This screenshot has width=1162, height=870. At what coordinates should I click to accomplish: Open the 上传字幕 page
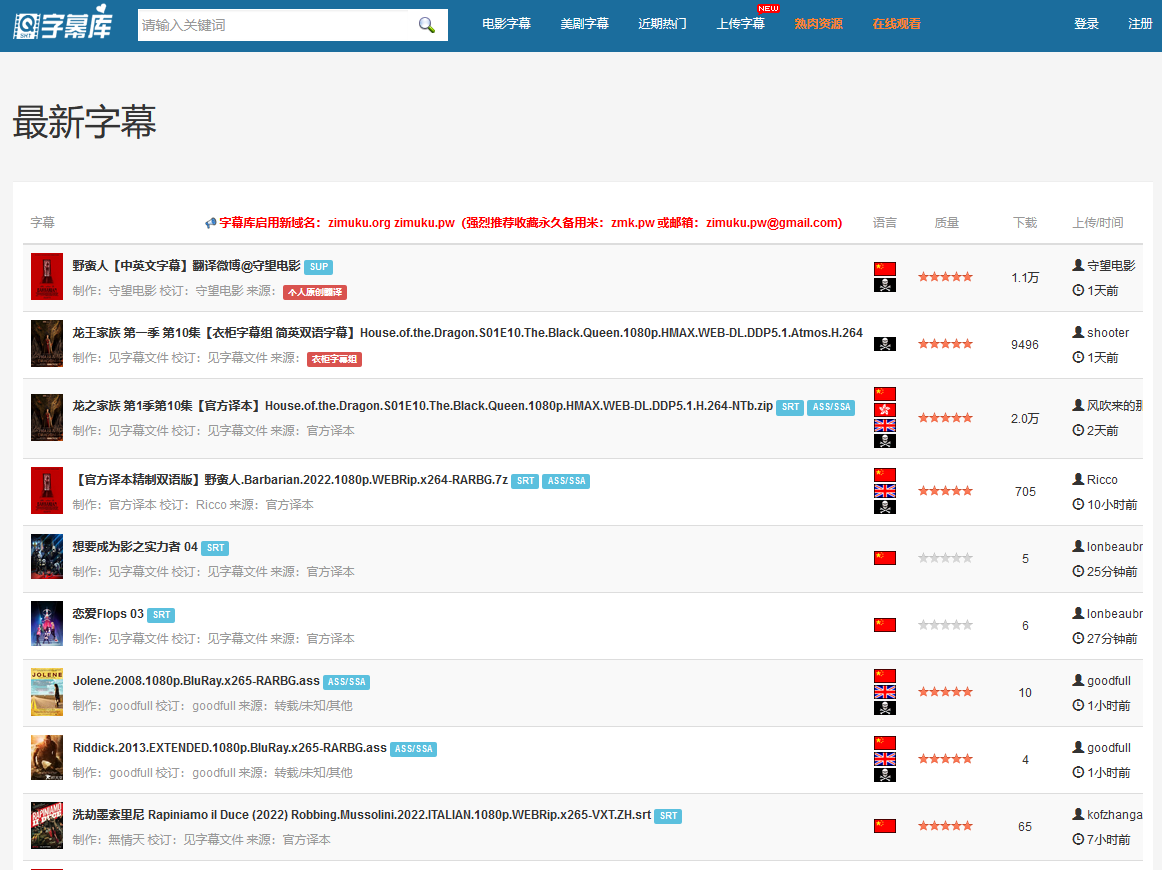740,24
